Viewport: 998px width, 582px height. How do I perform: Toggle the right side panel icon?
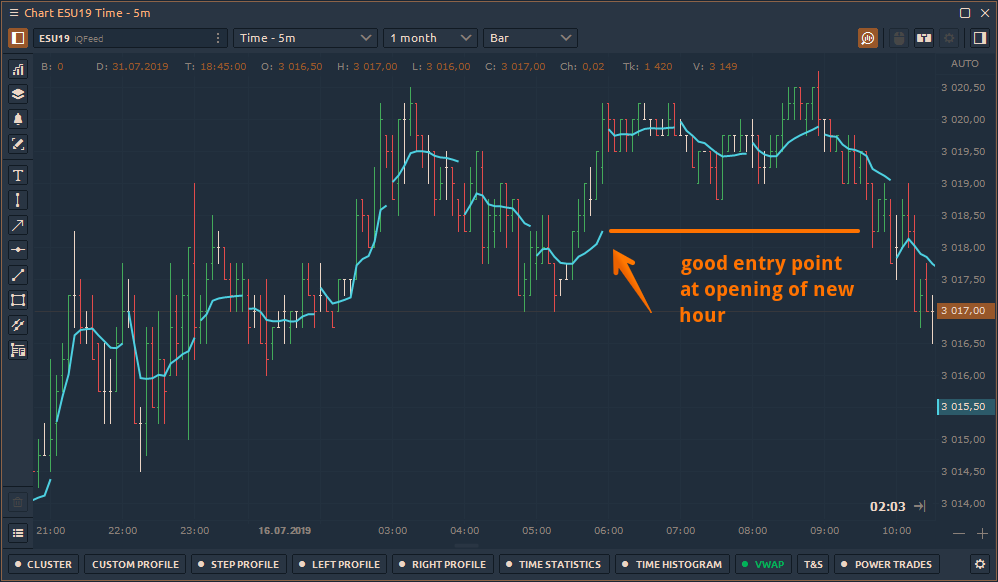pos(979,38)
